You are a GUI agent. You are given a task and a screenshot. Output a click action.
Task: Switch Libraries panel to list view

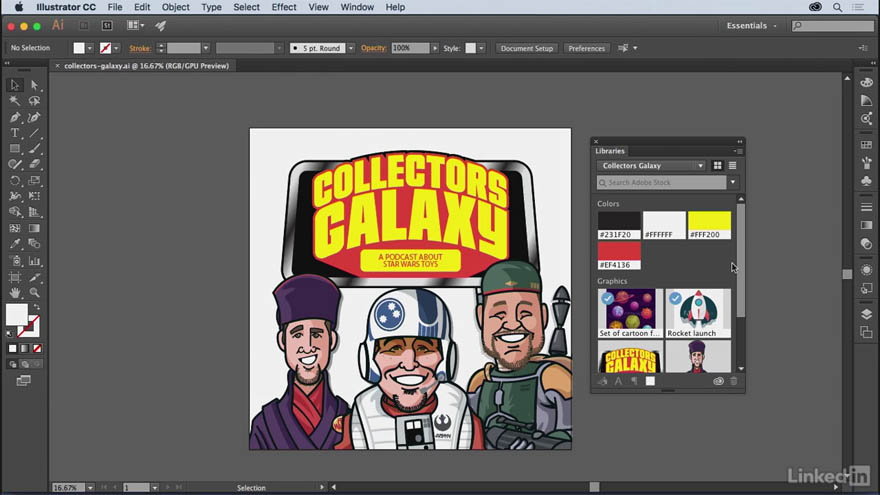coord(732,166)
